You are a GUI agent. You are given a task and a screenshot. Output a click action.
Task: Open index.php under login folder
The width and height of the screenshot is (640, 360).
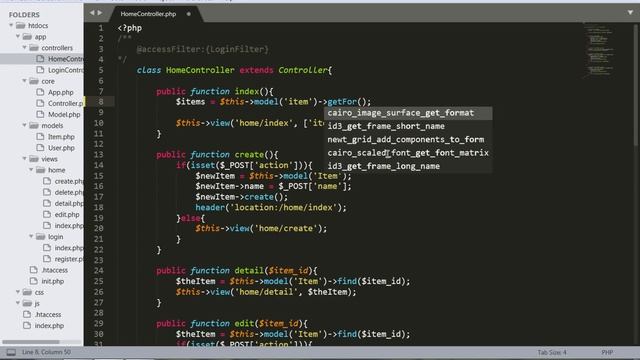[69, 247]
